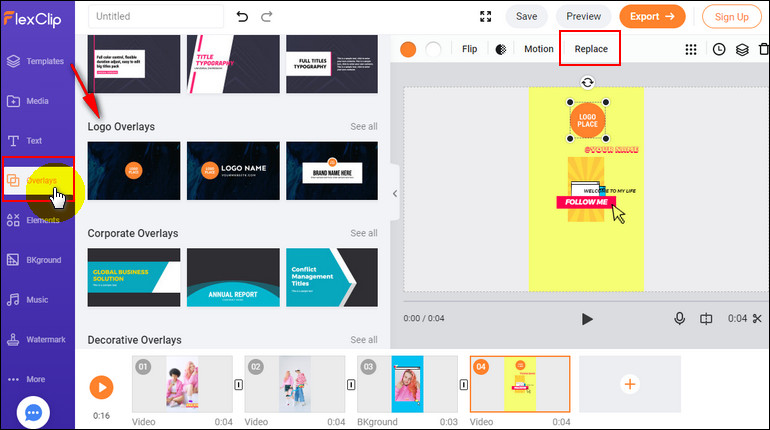Select storyboard scene 02
The width and height of the screenshot is (770, 430).
point(295,384)
